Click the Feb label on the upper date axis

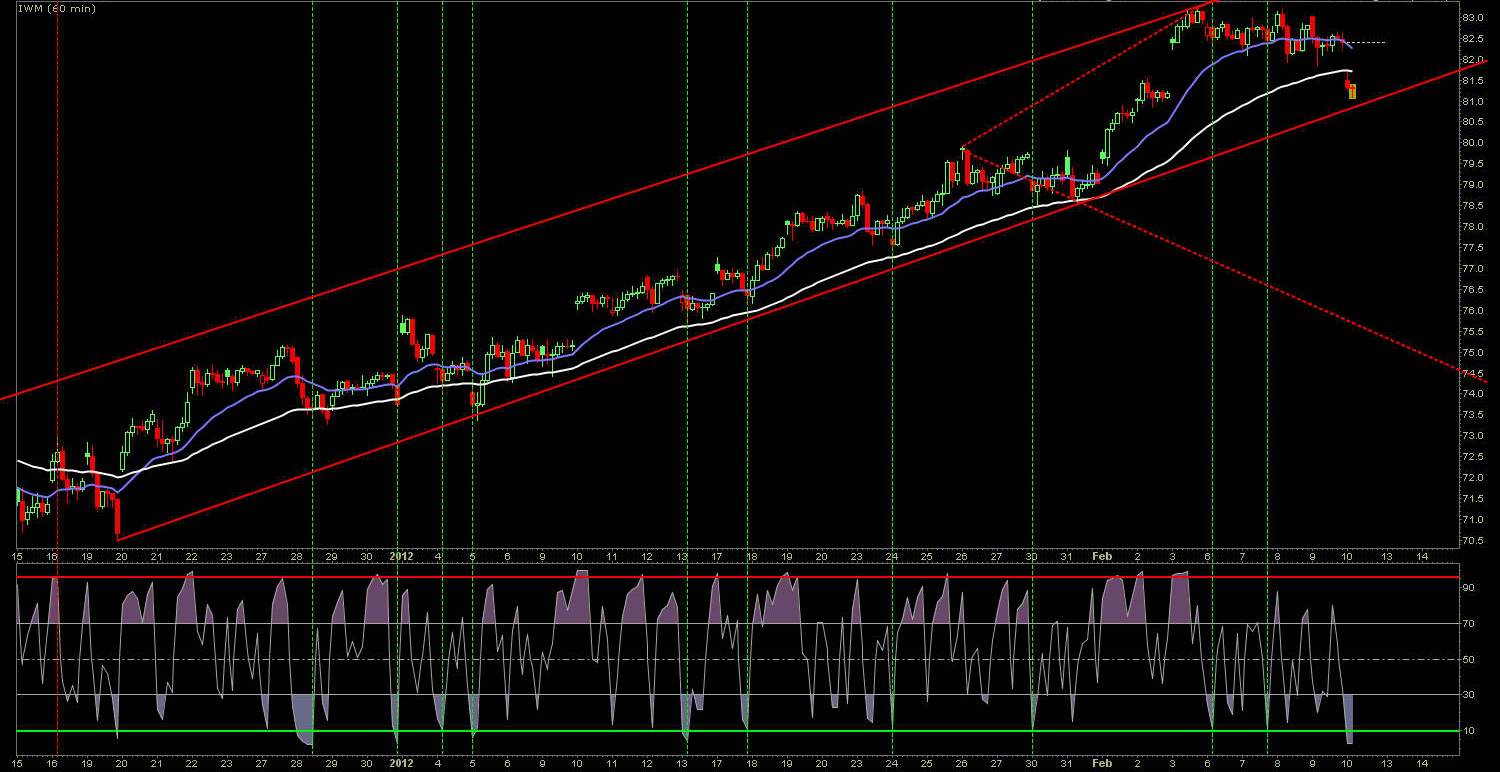point(1101,555)
